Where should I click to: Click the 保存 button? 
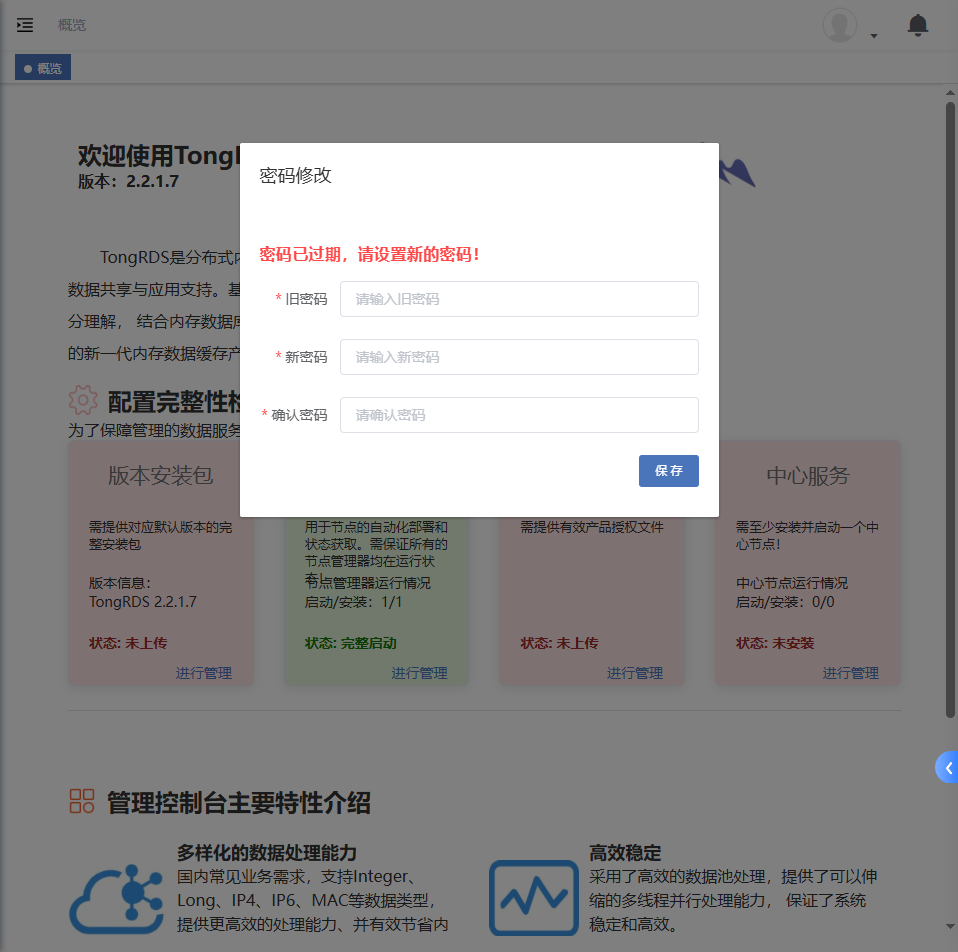coord(668,471)
